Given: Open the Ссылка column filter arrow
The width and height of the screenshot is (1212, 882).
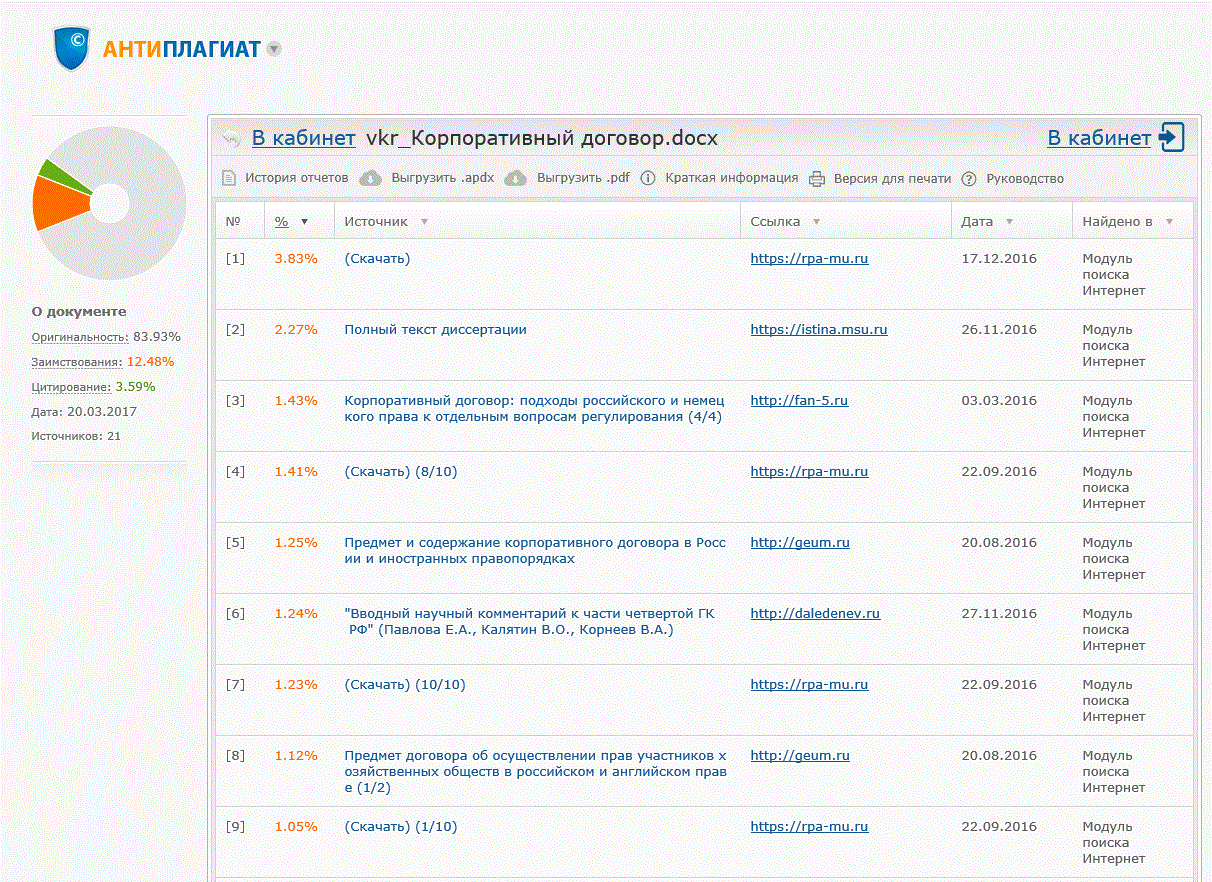Looking at the screenshot, I should 816,222.
